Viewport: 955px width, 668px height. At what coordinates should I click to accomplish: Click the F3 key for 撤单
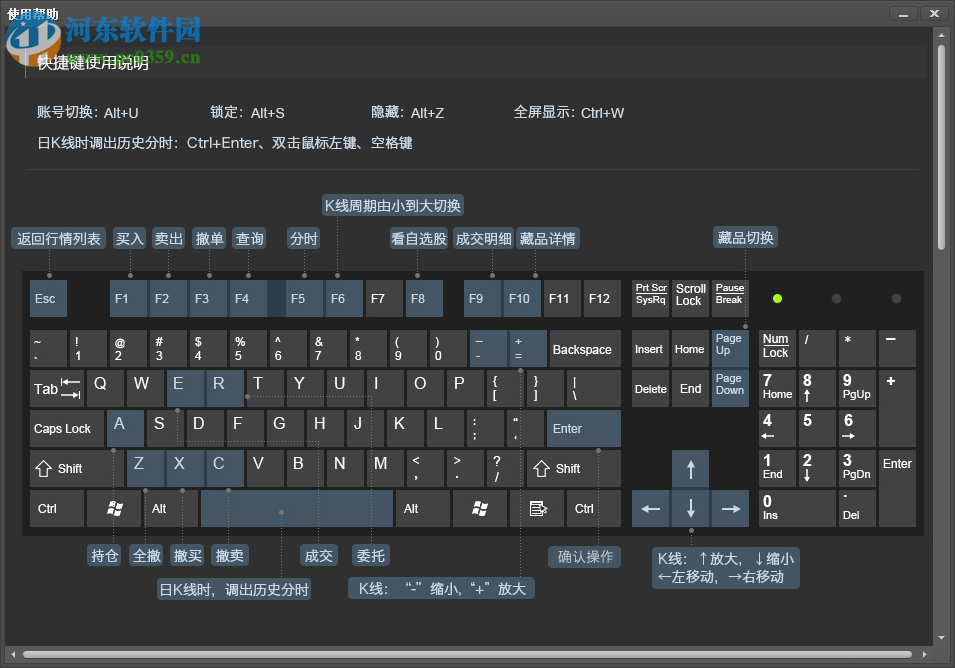coord(208,298)
